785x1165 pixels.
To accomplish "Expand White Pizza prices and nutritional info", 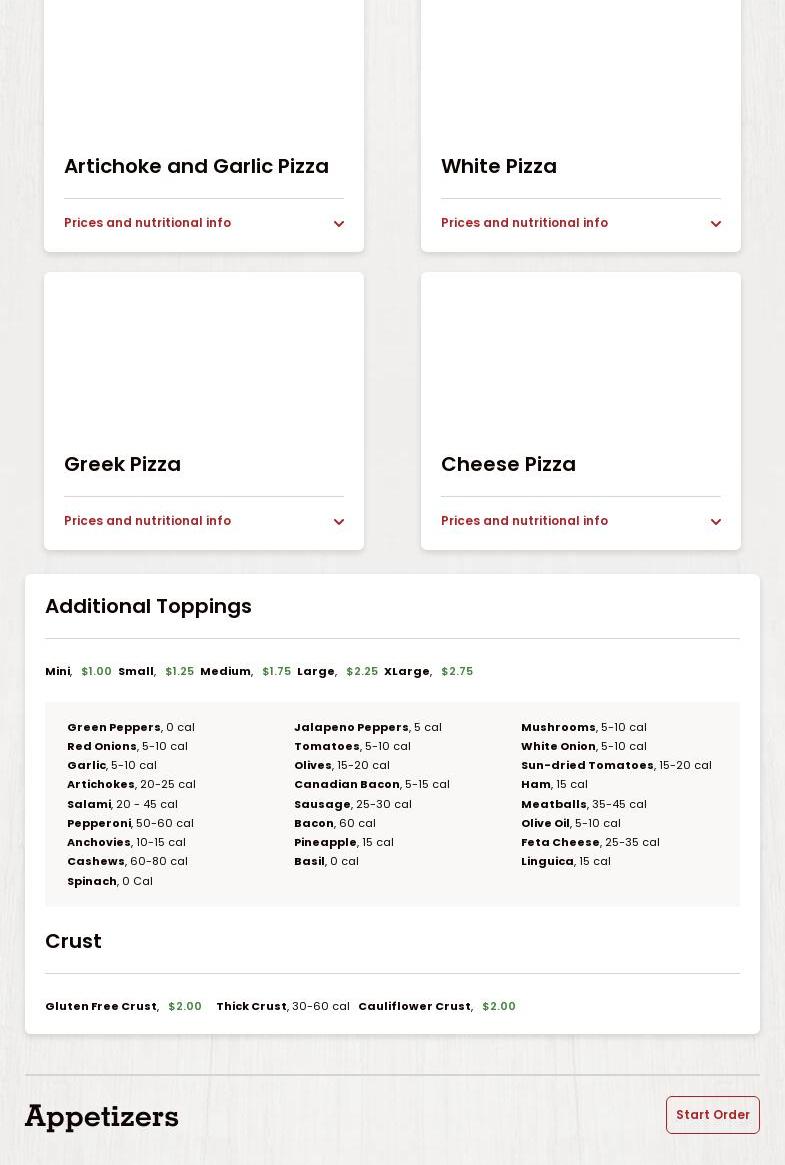I will tap(525, 223).
